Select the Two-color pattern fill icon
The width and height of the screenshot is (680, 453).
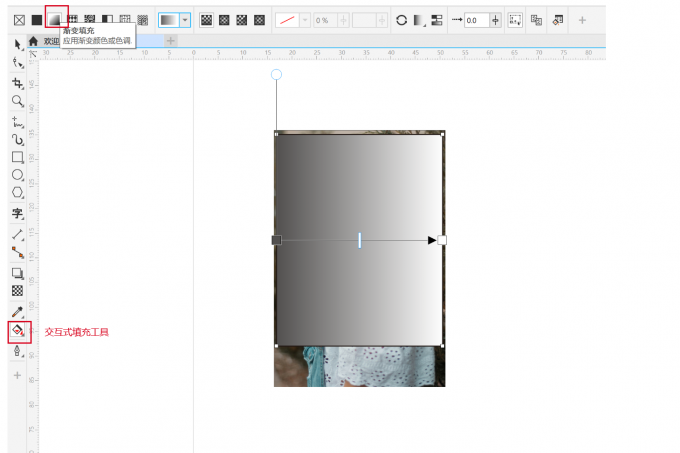(108, 19)
